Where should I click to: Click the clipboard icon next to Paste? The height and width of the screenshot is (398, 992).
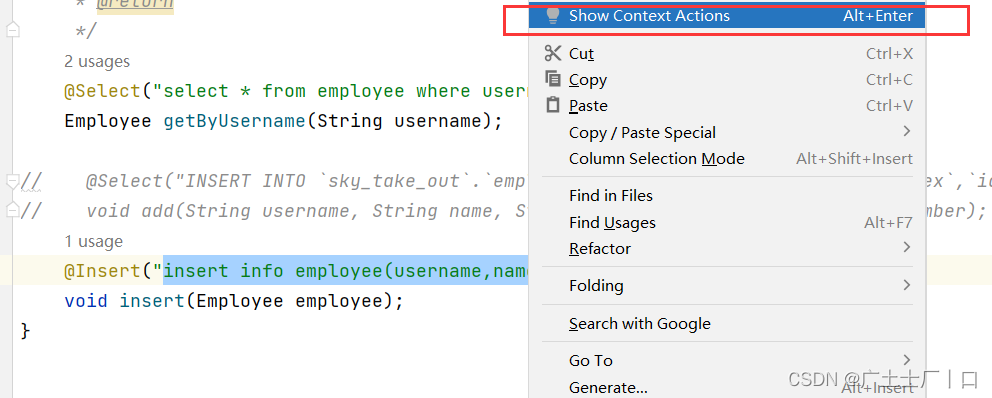point(553,105)
